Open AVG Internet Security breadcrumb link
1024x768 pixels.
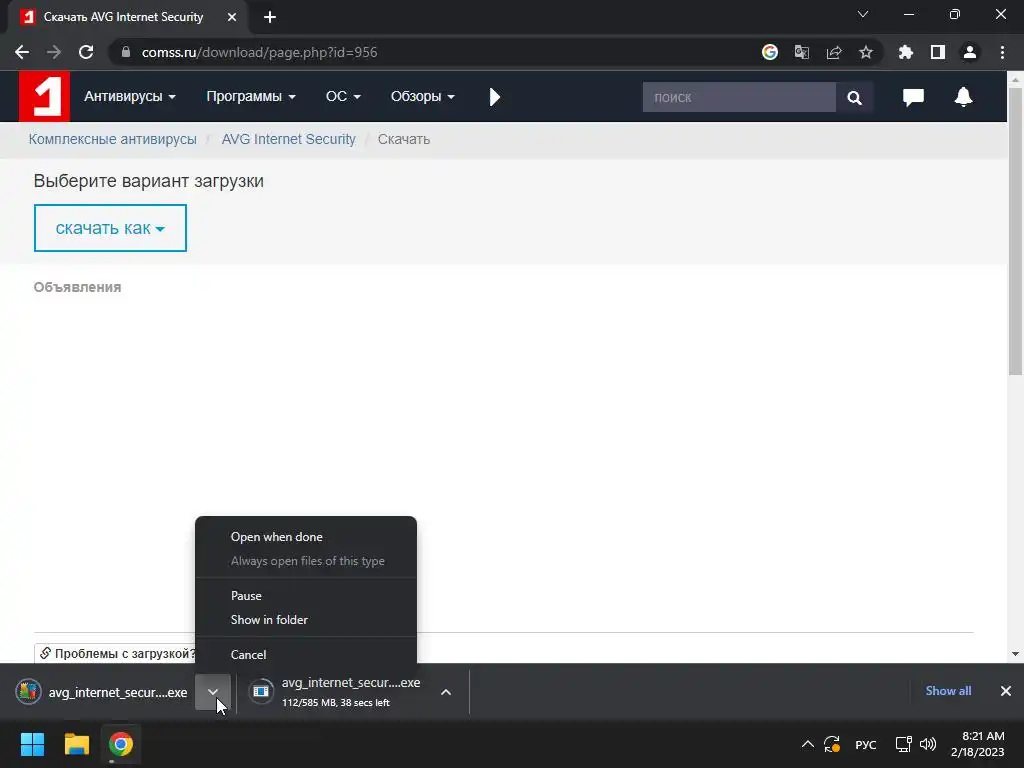click(289, 139)
